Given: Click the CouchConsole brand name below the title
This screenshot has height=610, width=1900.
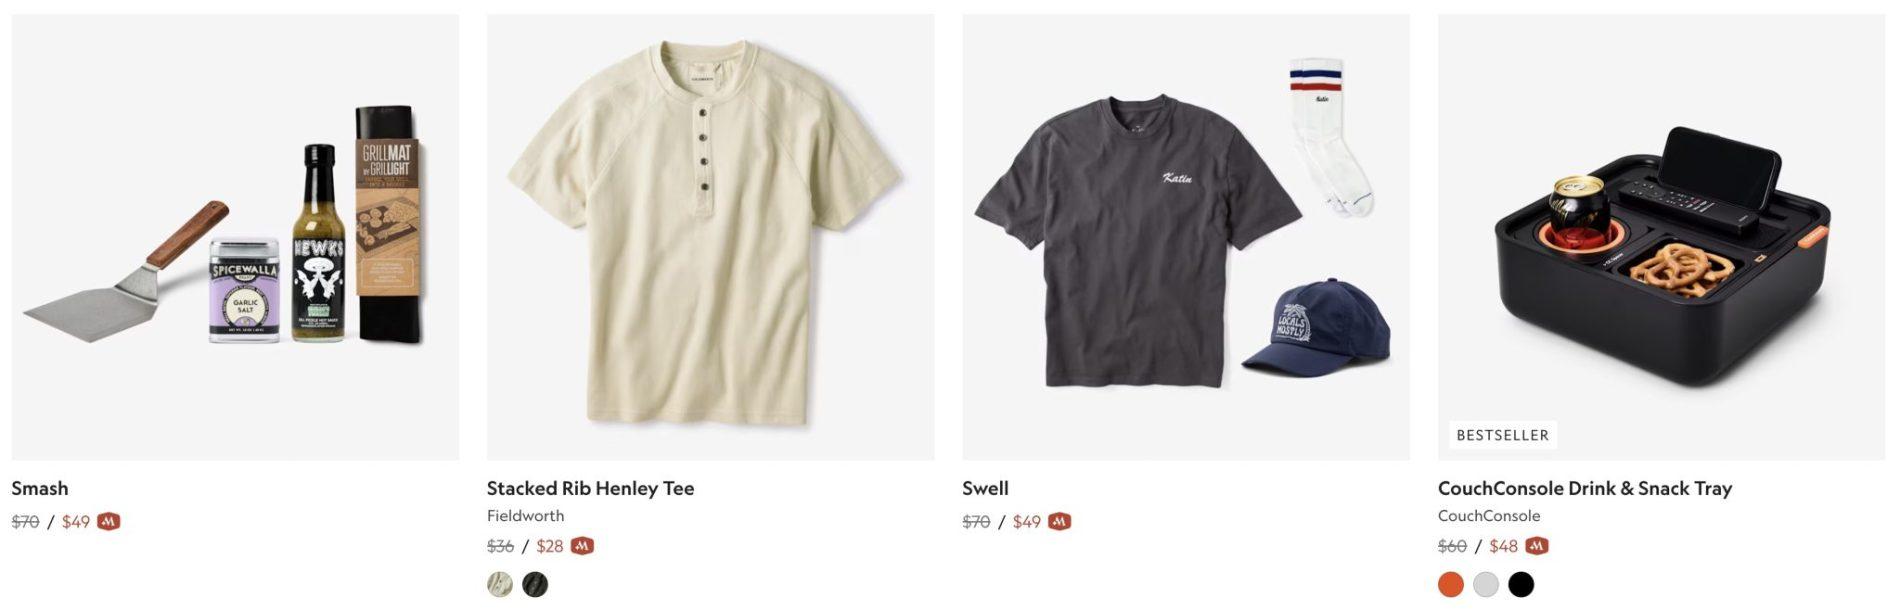Looking at the screenshot, I should pyautogui.click(x=1489, y=516).
